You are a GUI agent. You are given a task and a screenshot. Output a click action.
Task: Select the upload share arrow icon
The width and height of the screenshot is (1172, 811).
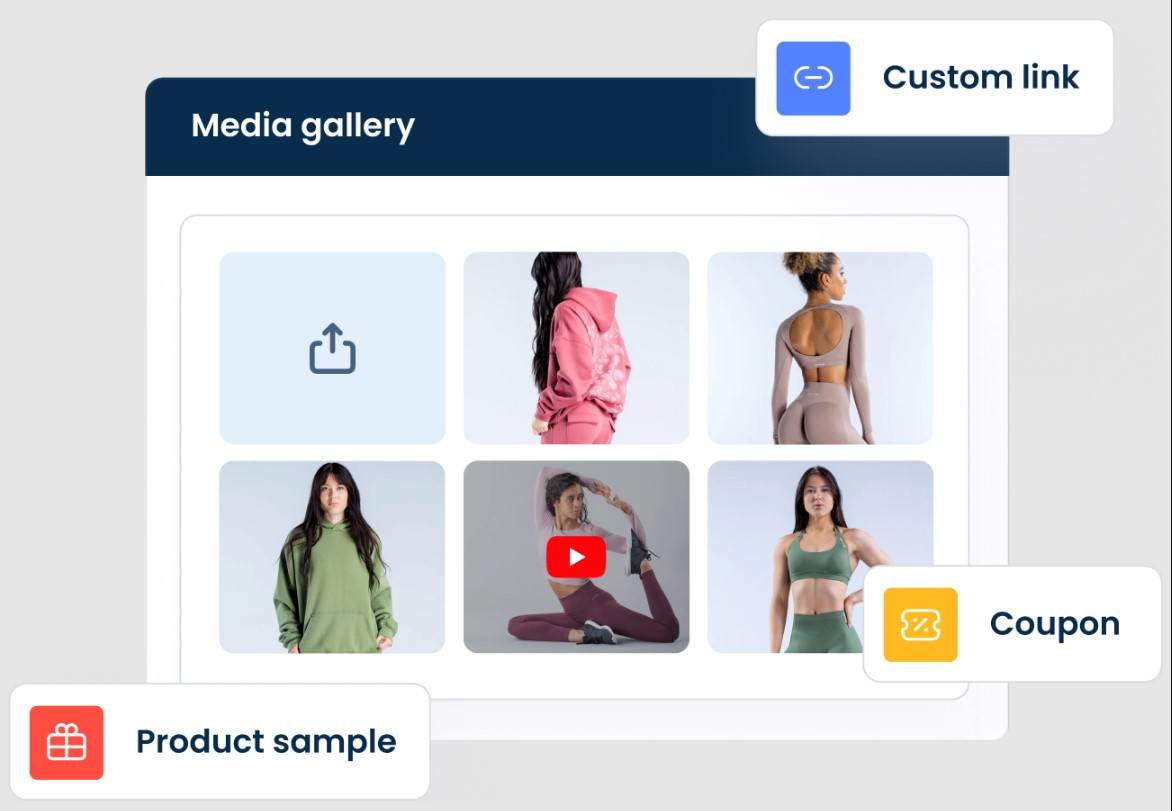coord(333,348)
